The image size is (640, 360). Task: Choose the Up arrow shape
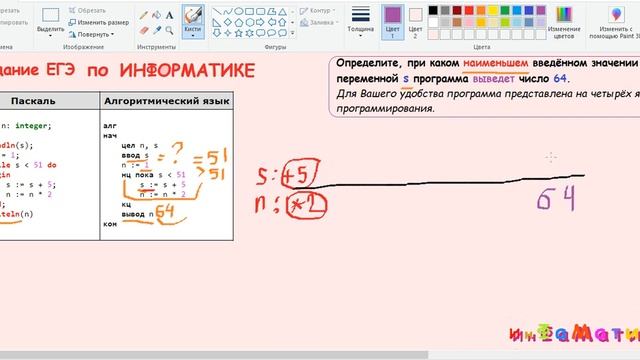(x=282, y=22)
